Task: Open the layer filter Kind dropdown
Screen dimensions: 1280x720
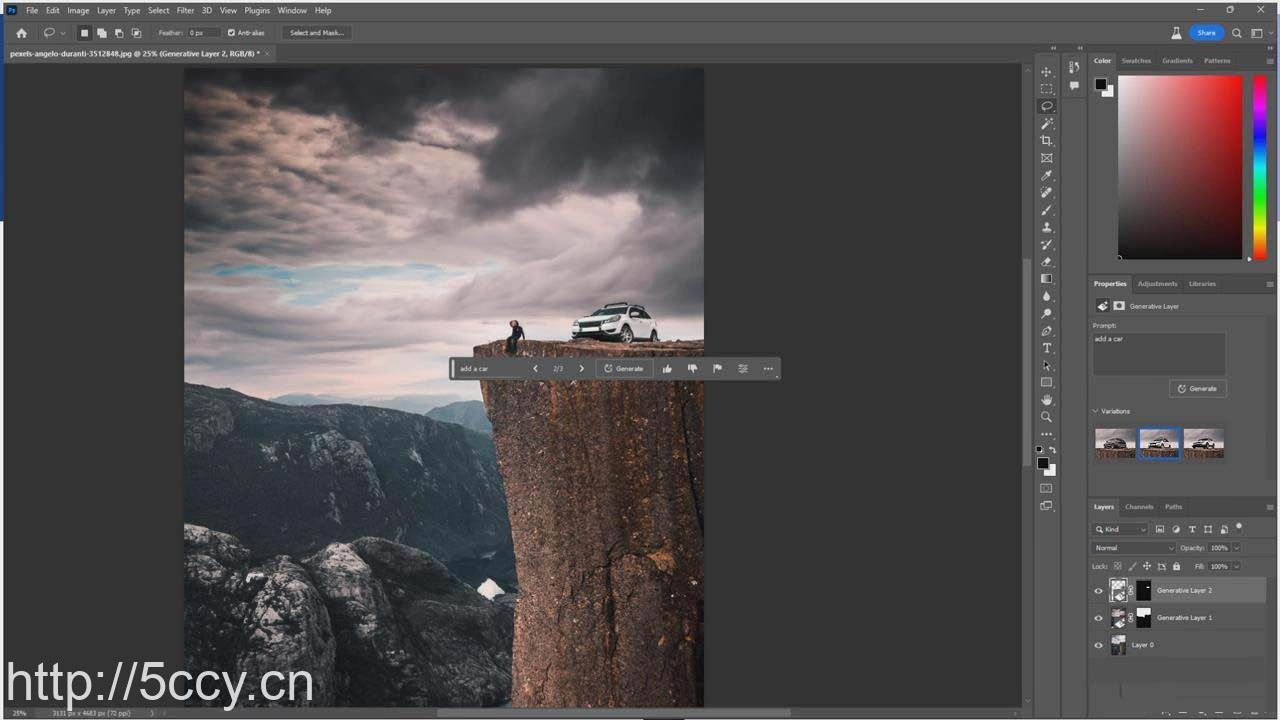Action: pos(1121,529)
